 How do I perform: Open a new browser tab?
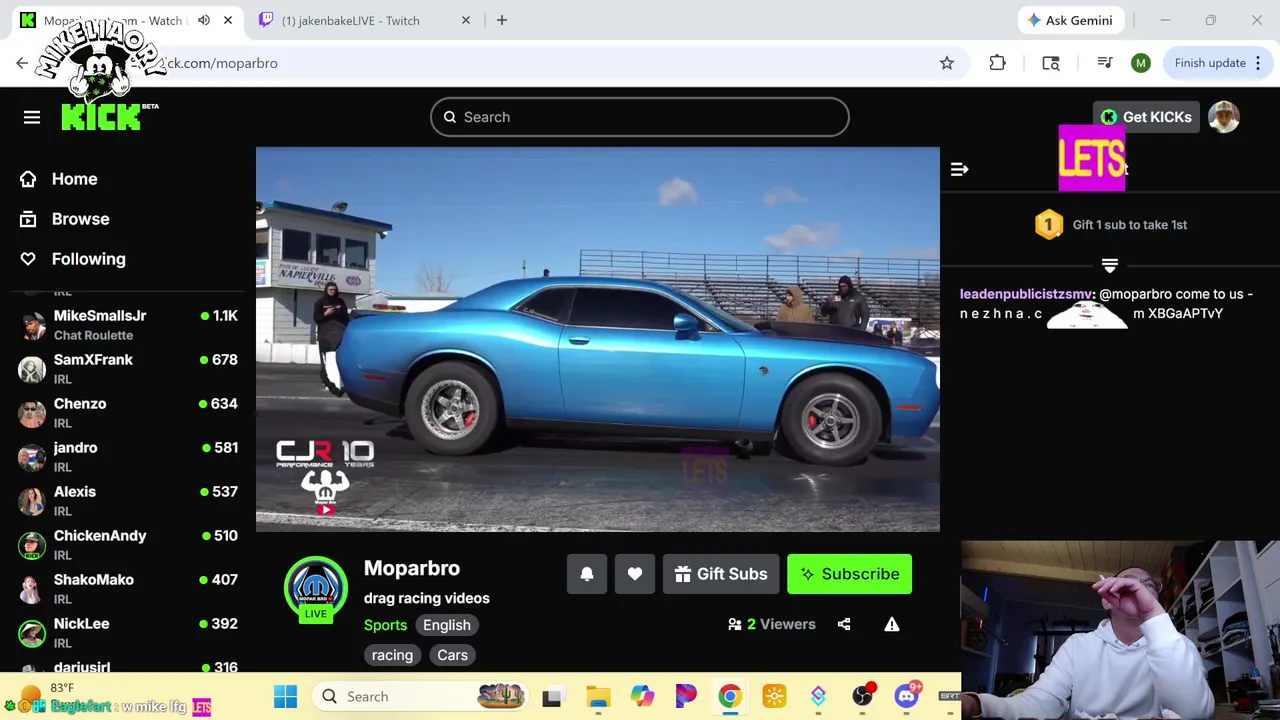502,20
